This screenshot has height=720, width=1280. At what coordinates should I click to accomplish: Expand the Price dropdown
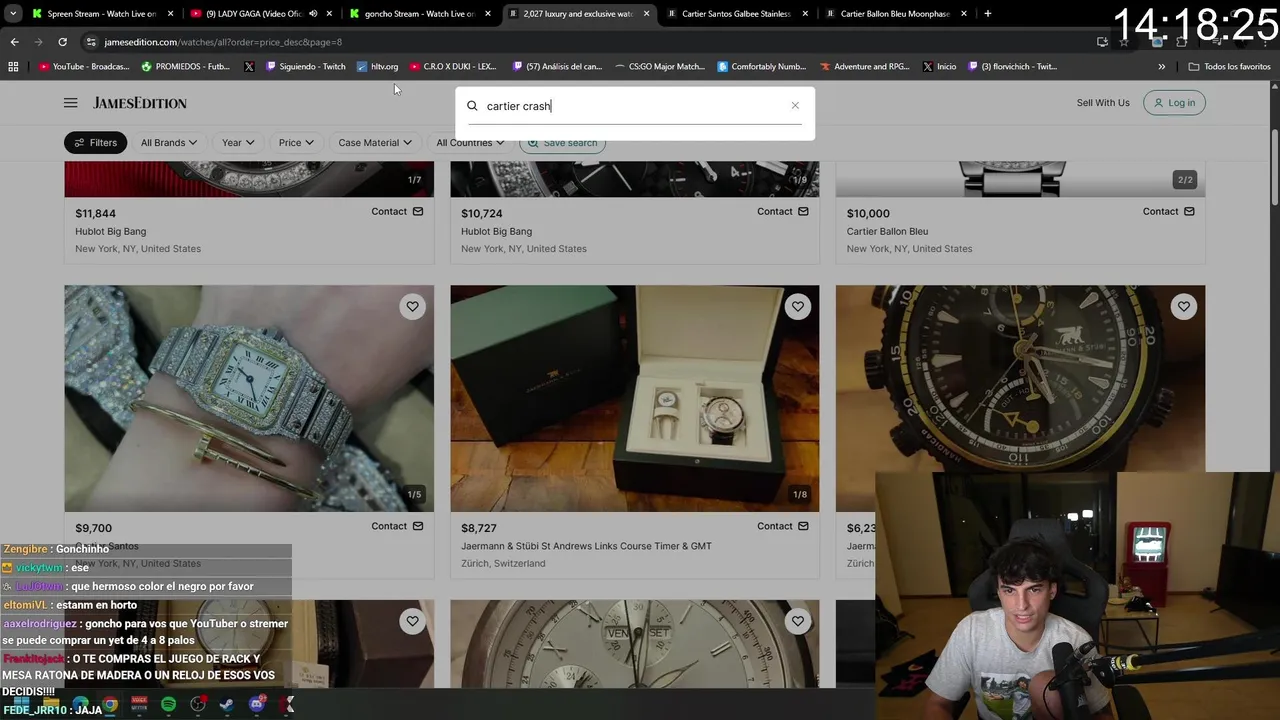click(296, 142)
